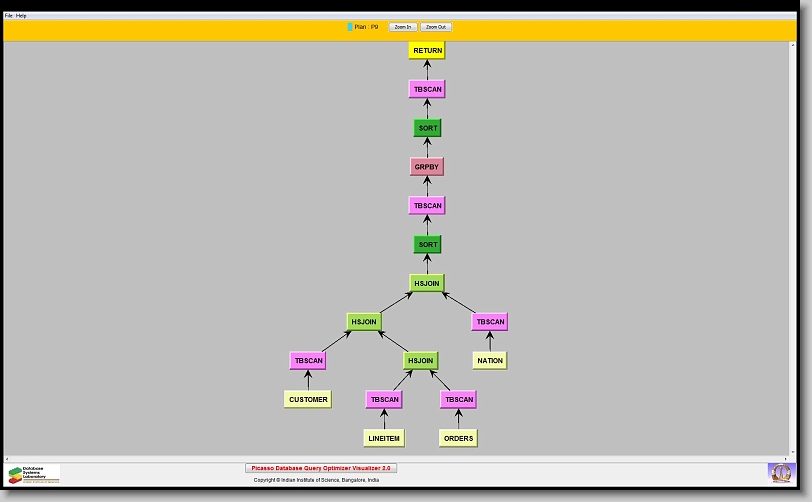The height and width of the screenshot is (502, 812).
Task: Select the ORDERS table node
Action: (458, 438)
